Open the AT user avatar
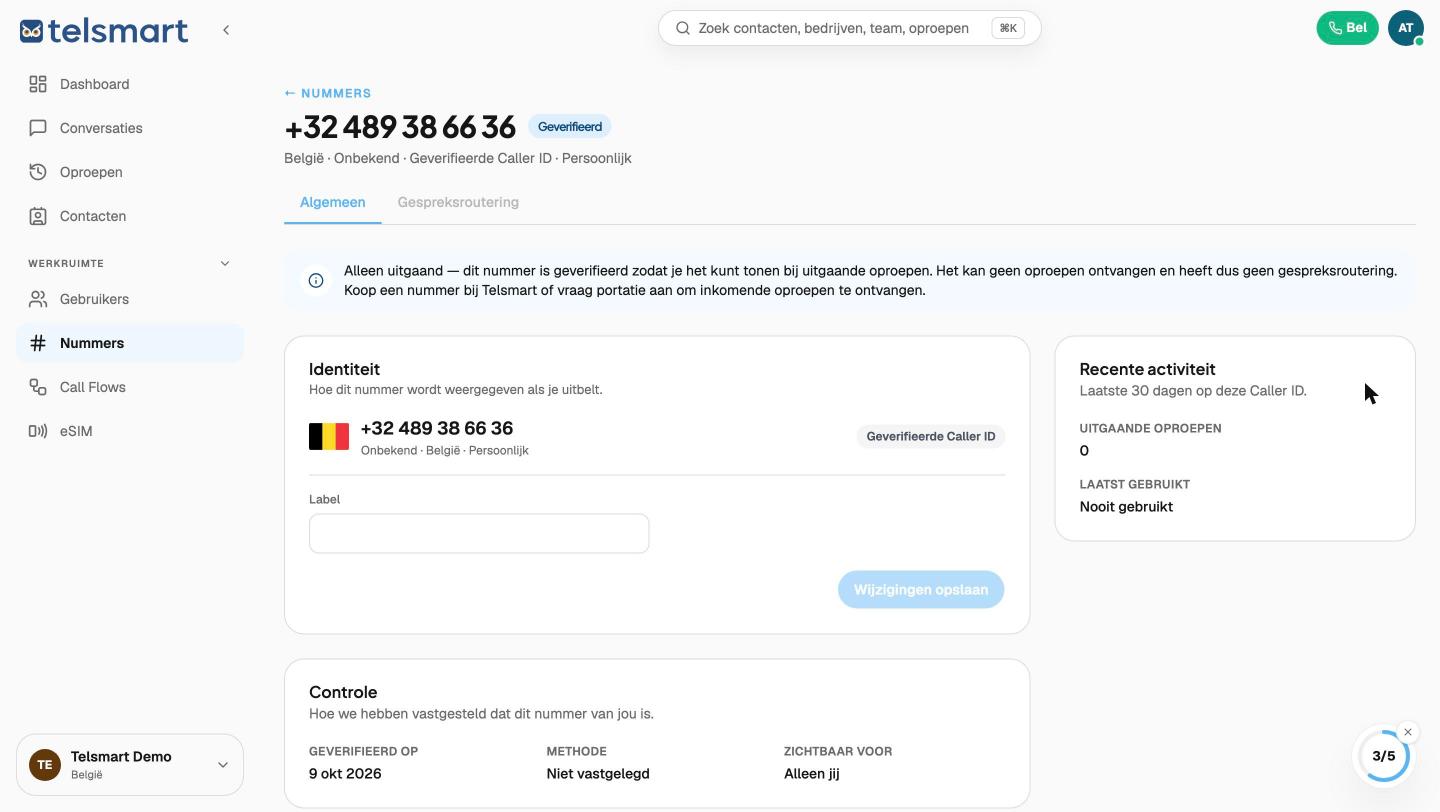 tap(1405, 28)
